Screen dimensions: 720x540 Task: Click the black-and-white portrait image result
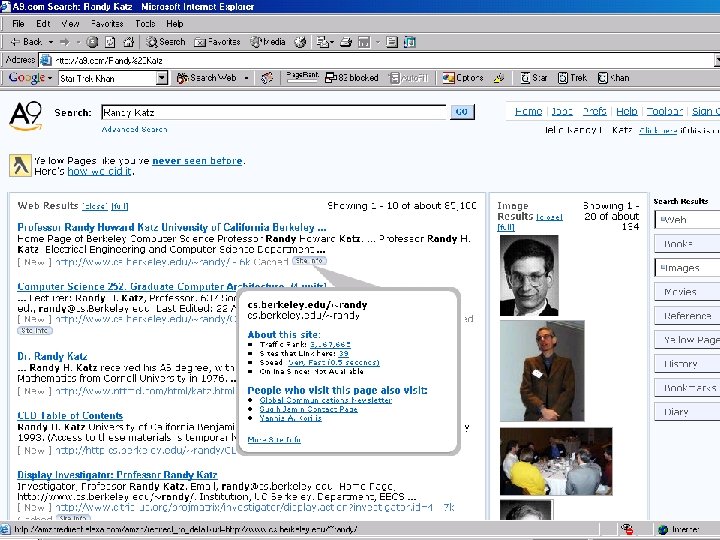pyautogui.click(x=529, y=276)
